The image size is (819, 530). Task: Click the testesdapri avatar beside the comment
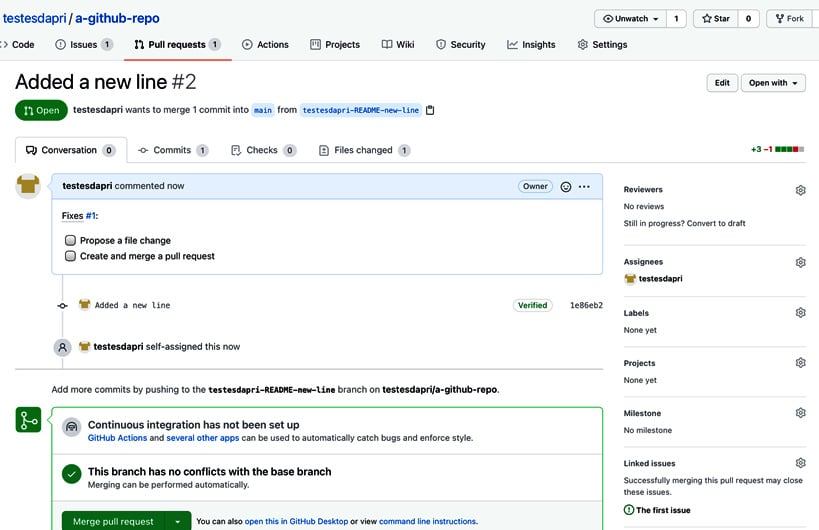[x=28, y=186]
